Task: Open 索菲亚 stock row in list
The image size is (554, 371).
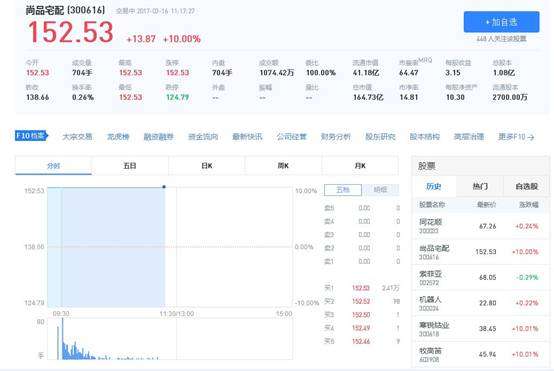Action: pyautogui.click(x=481, y=277)
